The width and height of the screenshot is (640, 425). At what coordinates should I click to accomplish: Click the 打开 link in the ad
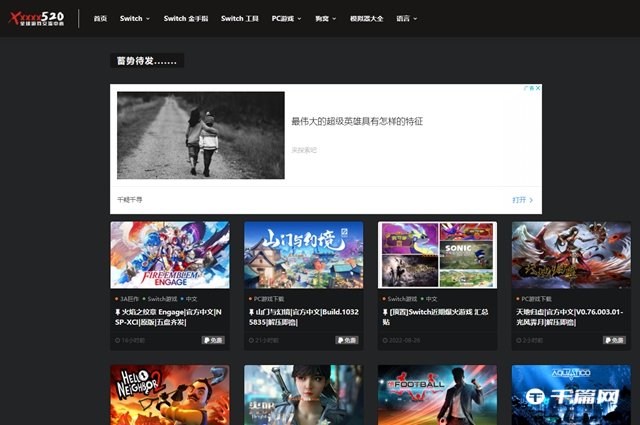522,199
